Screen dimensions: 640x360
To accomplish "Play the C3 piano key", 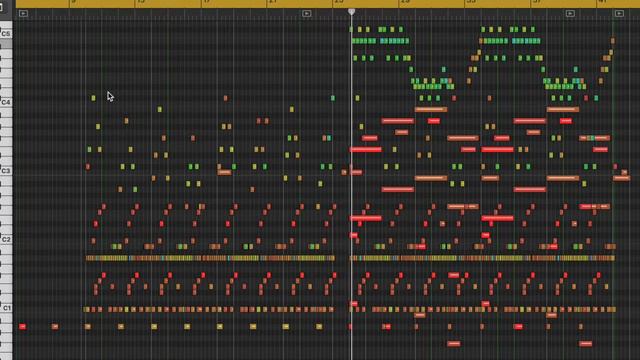I will [6, 171].
